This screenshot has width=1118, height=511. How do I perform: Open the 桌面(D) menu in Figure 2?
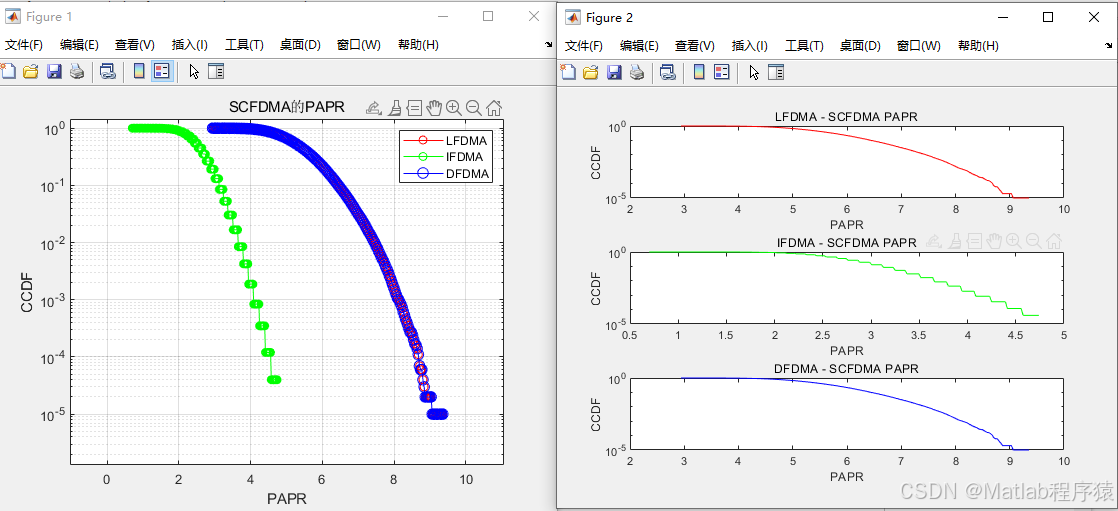click(x=861, y=46)
